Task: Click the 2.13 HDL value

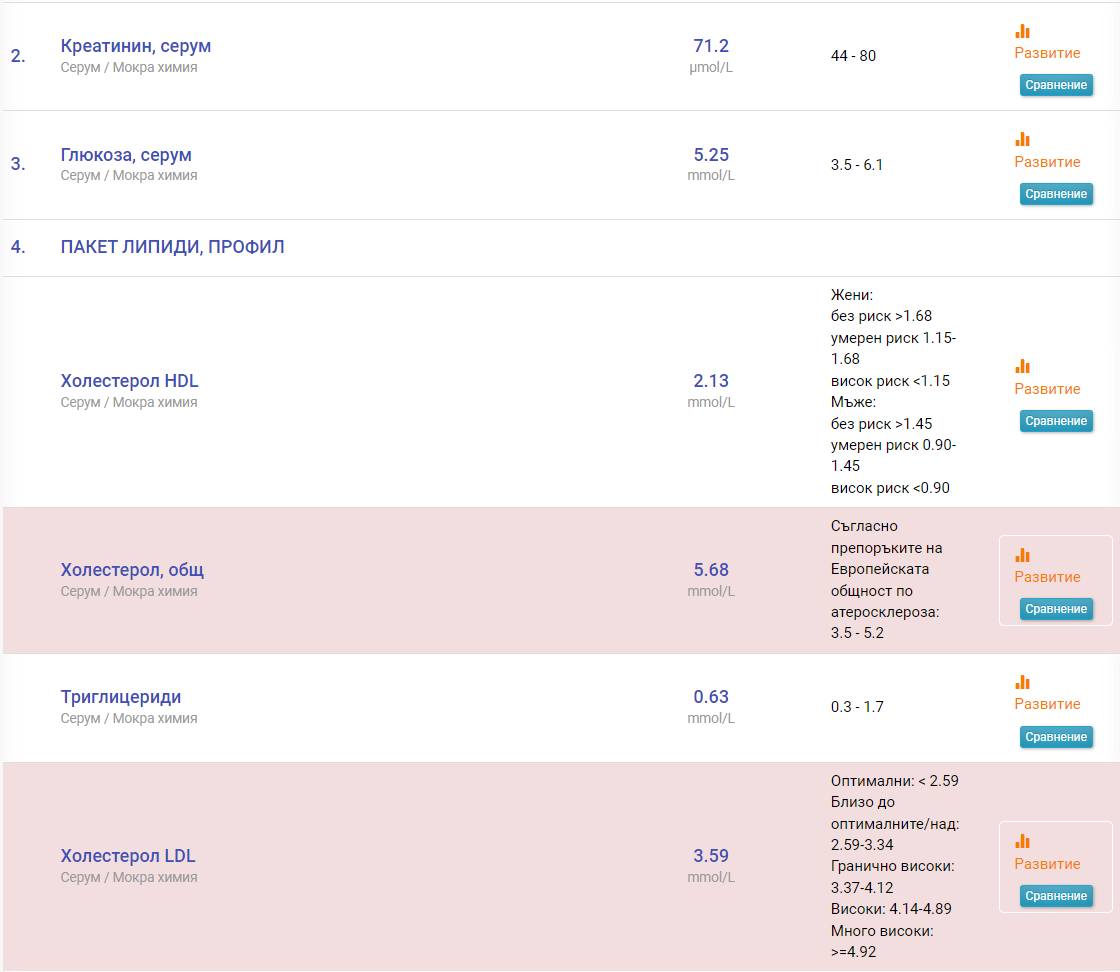Action: pyautogui.click(x=711, y=381)
